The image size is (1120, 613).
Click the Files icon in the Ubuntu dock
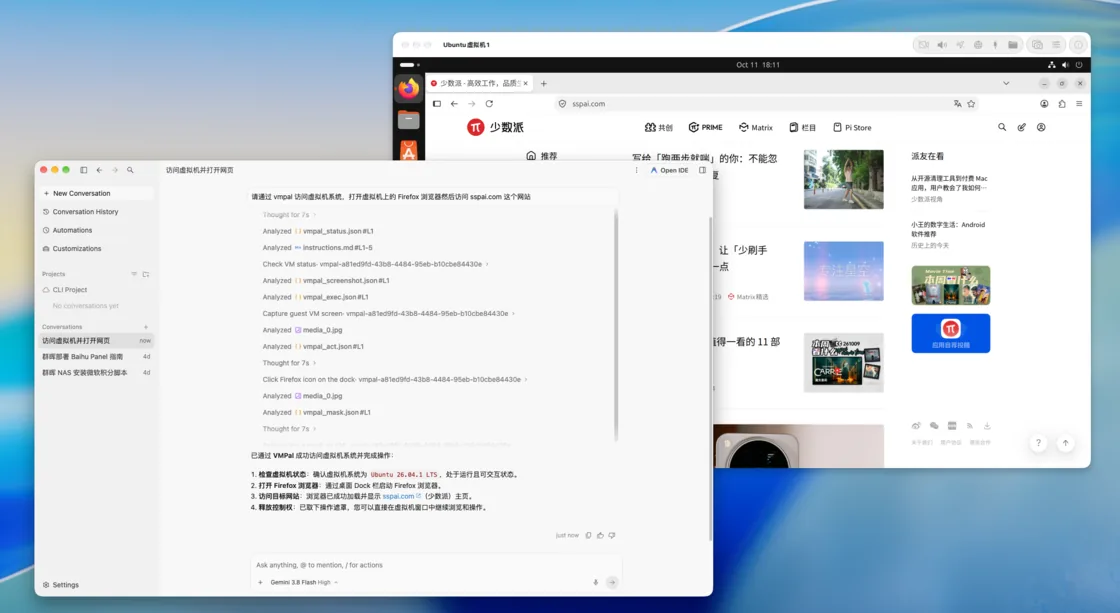[409, 120]
